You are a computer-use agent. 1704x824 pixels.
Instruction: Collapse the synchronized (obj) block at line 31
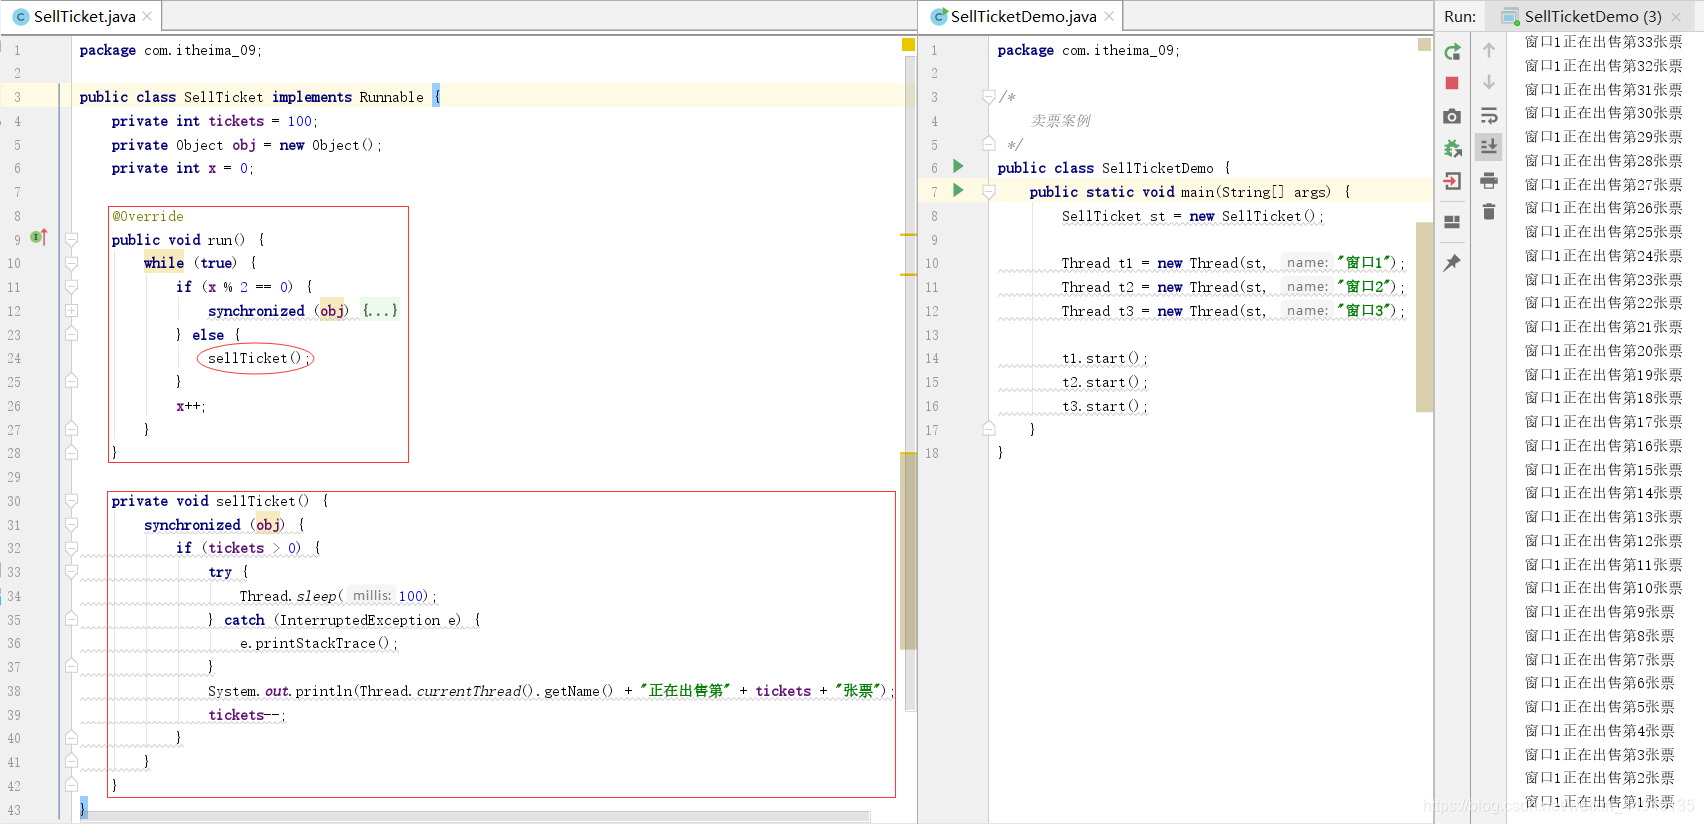(x=72, y=525)
